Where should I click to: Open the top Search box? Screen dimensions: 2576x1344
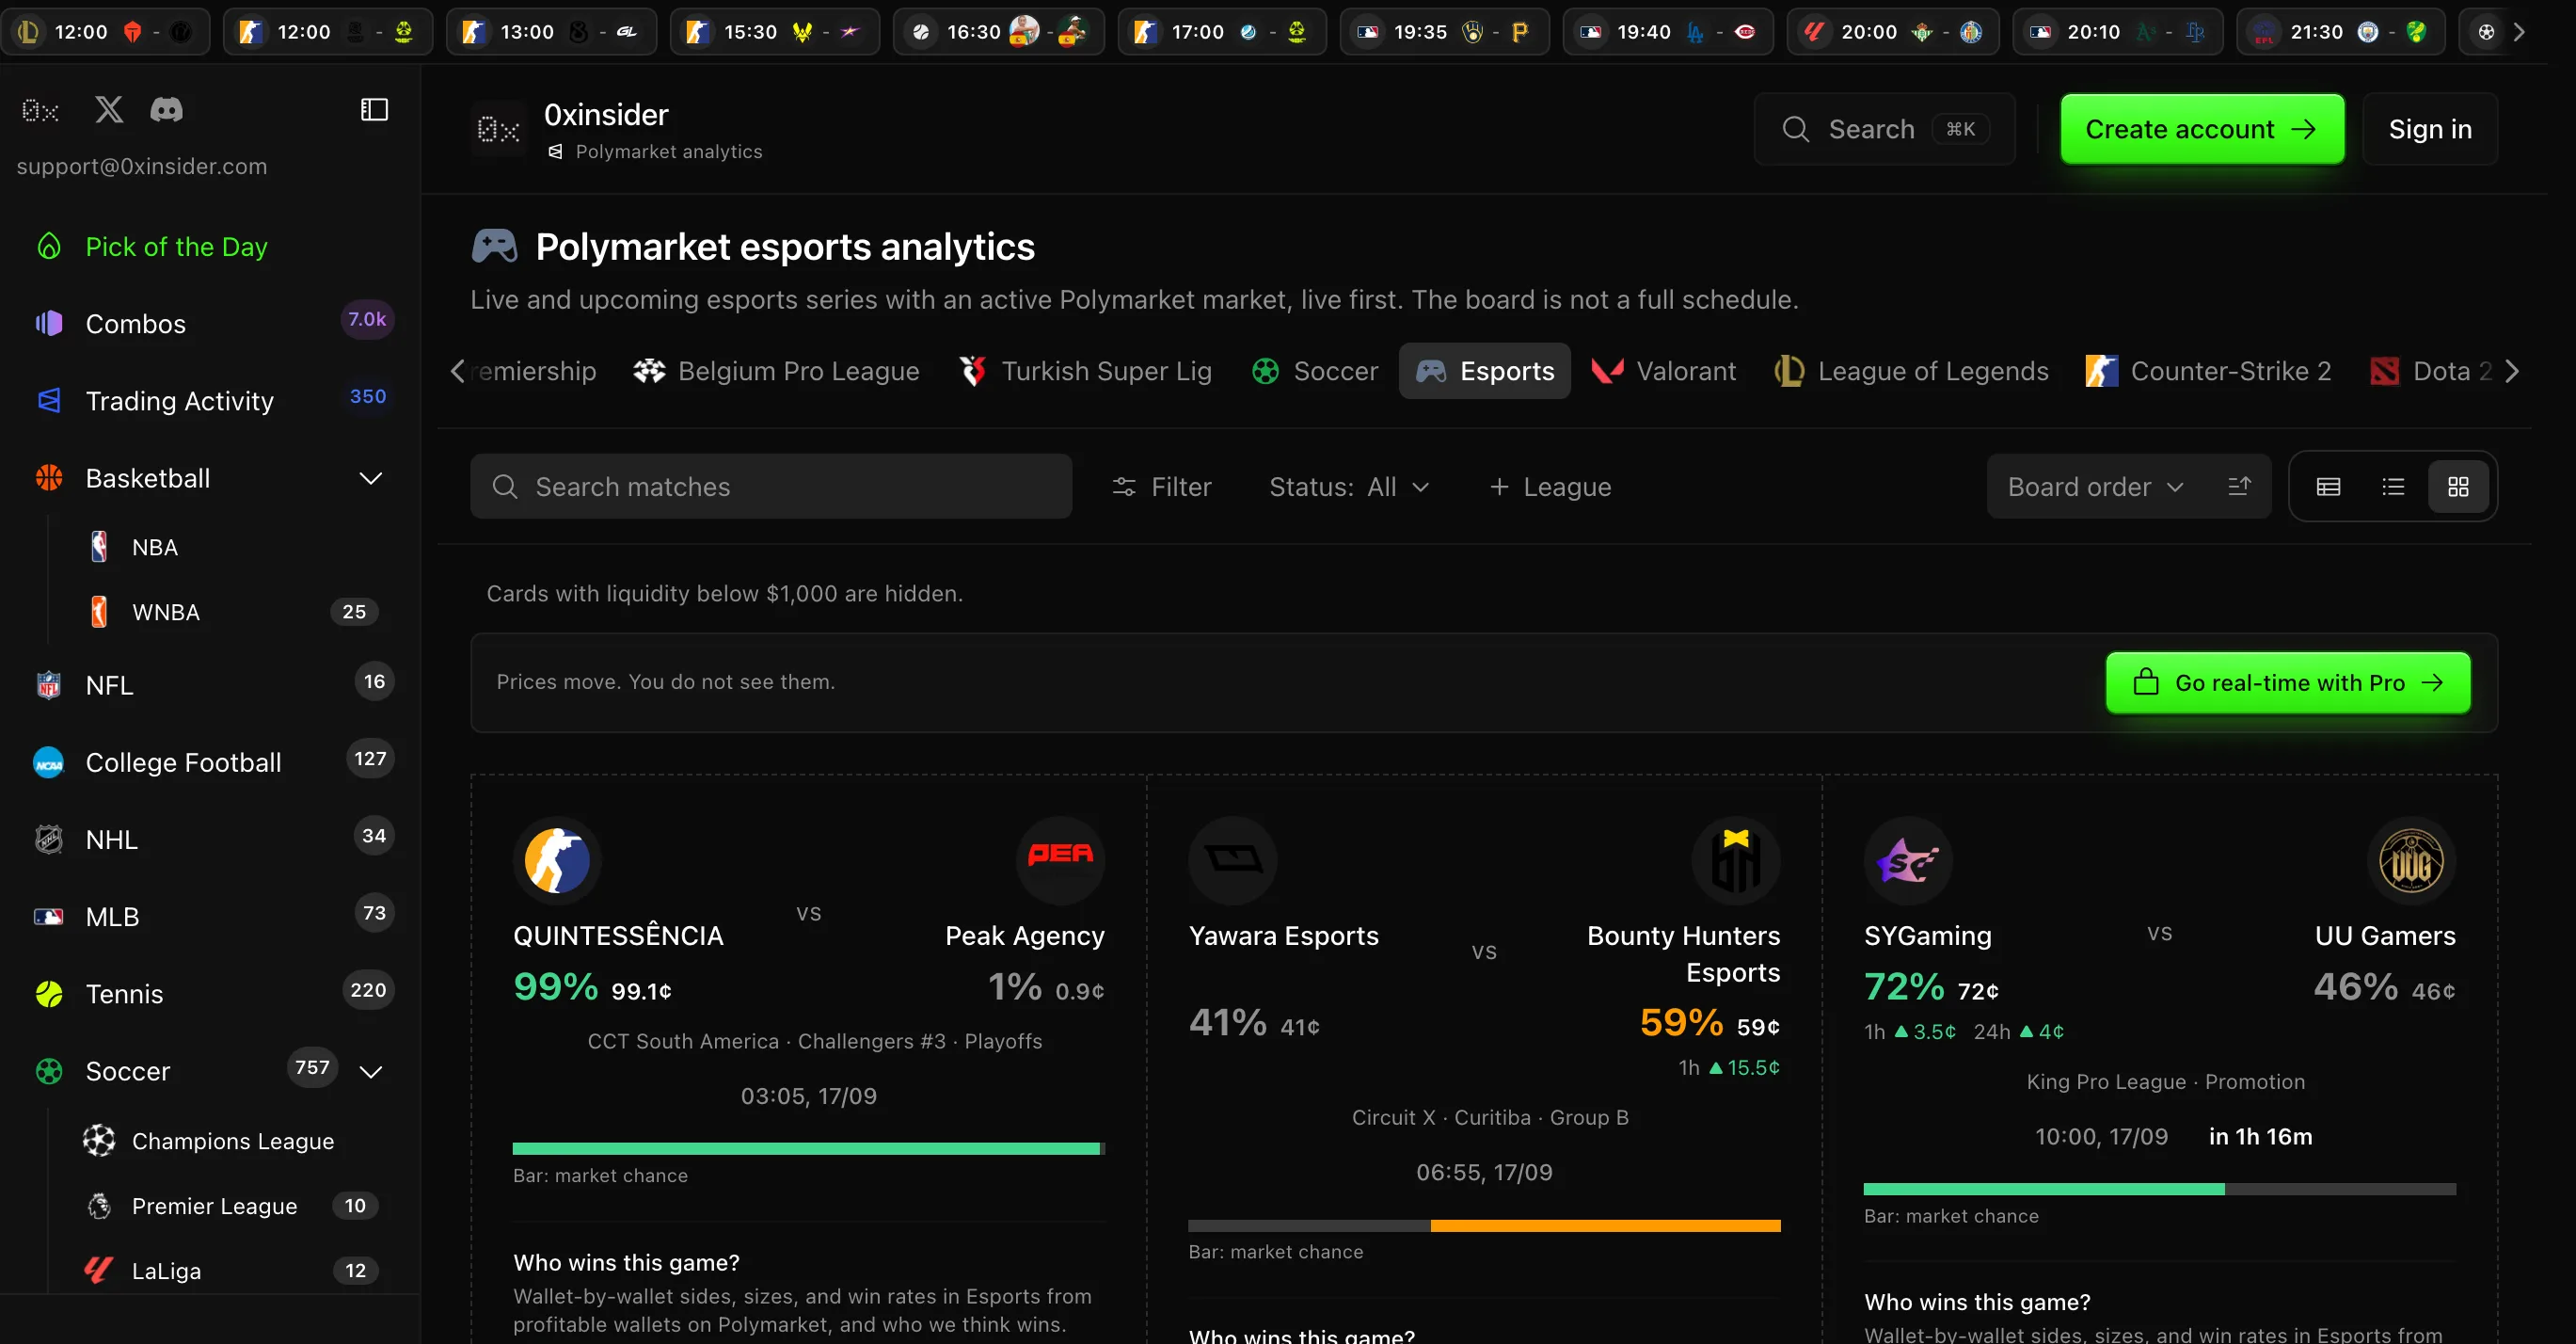(1884, 129)
